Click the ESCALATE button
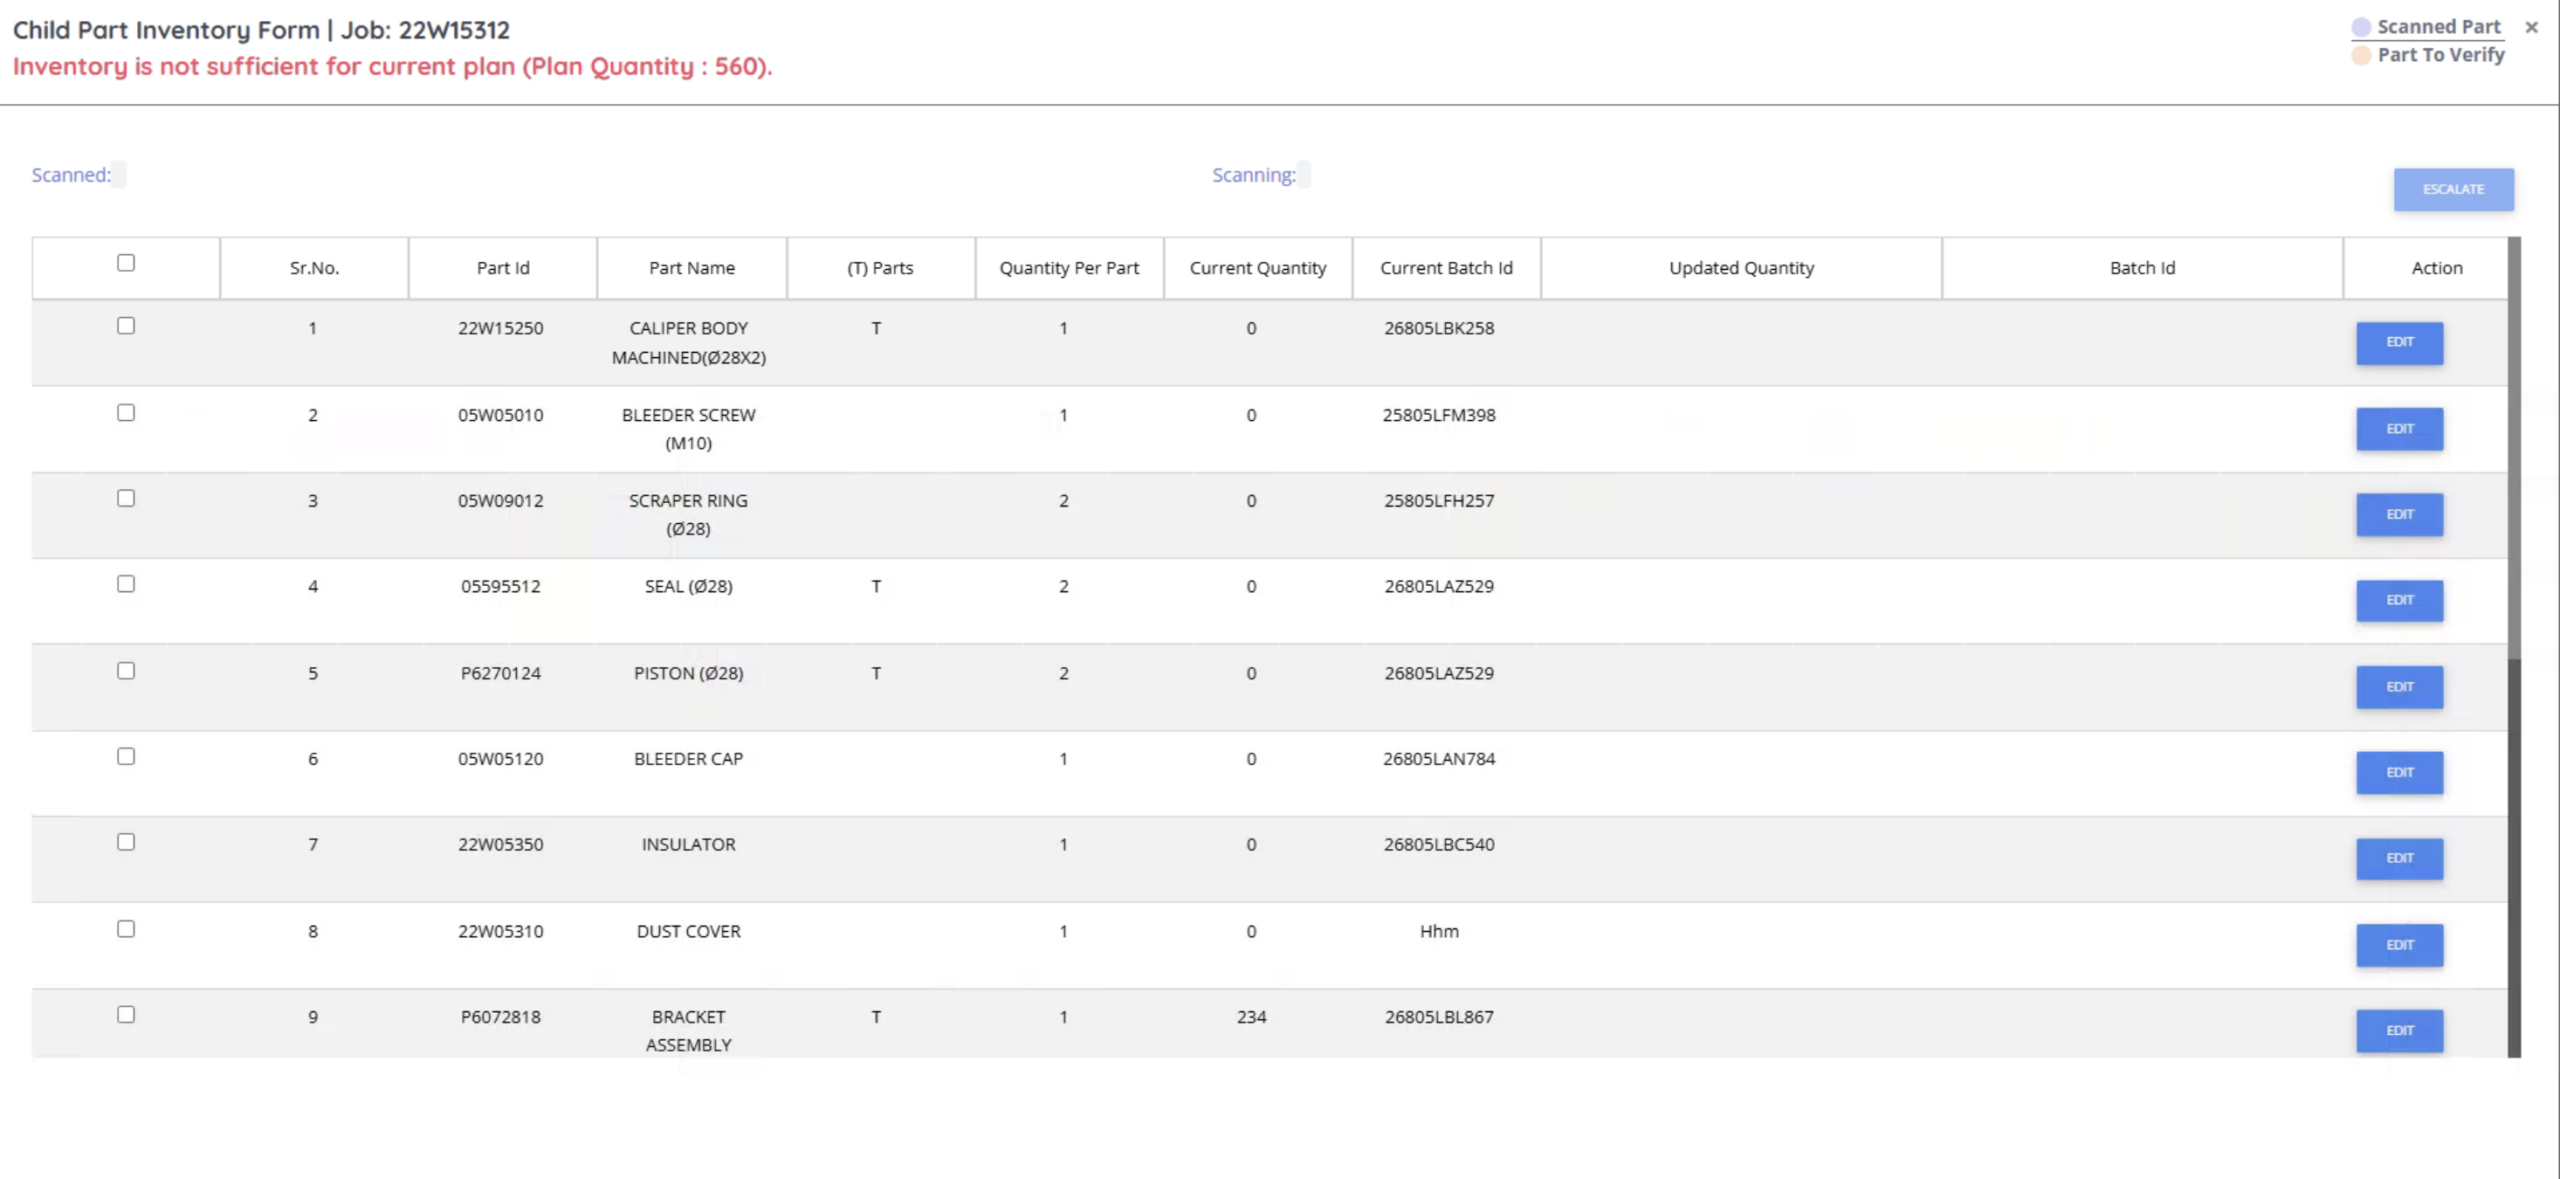 (x=2453, y=189)
